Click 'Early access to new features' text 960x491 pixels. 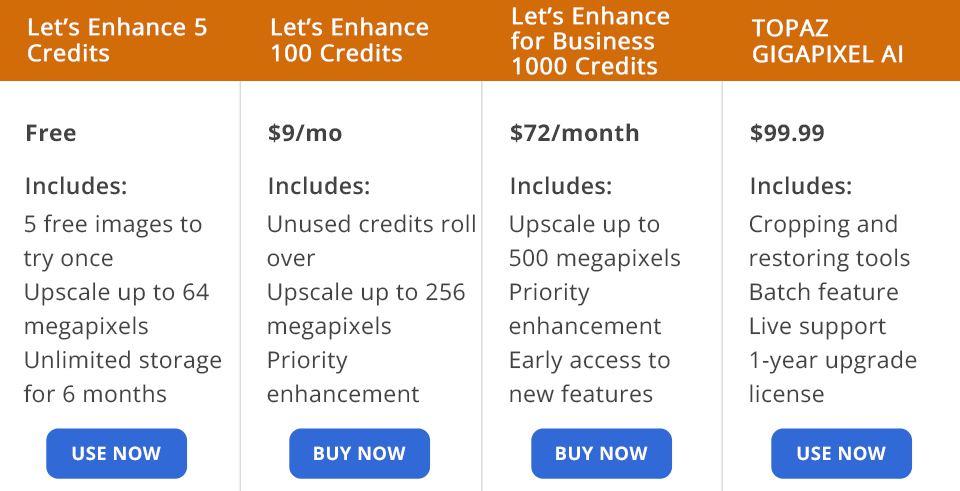click(589, 377)
